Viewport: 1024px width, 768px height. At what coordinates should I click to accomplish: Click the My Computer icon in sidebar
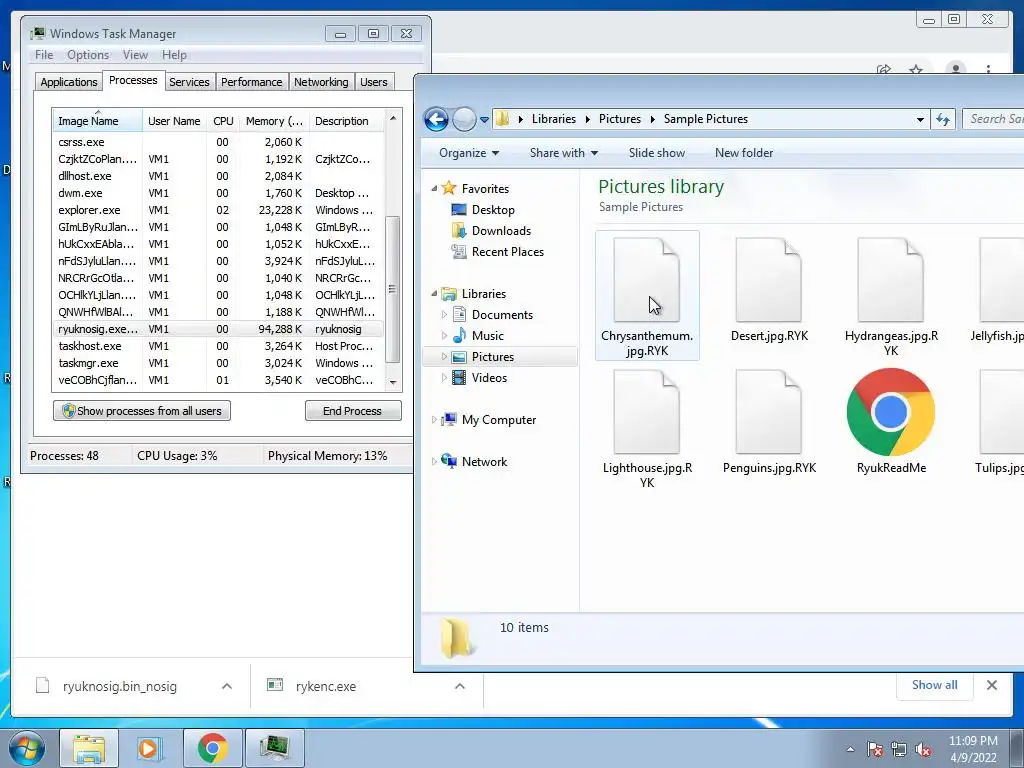click(449, 420)
